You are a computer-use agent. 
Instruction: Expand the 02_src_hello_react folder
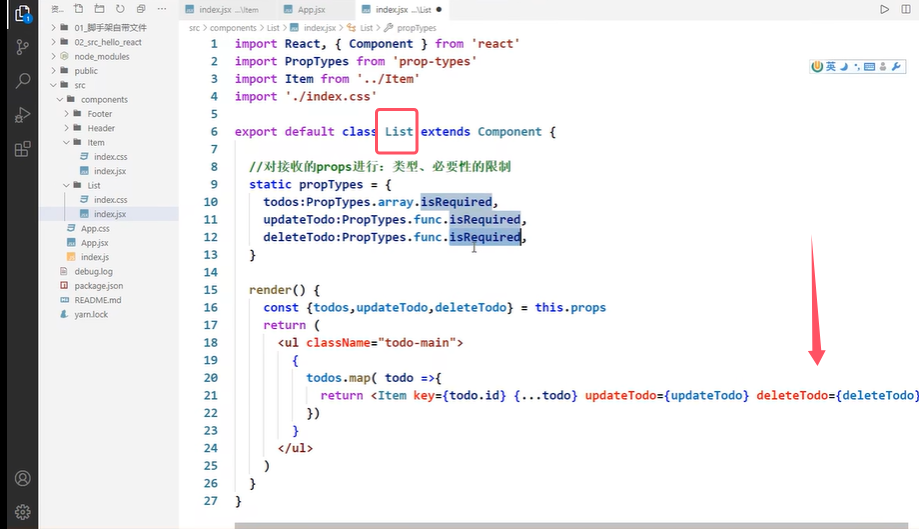coord(108,42)
